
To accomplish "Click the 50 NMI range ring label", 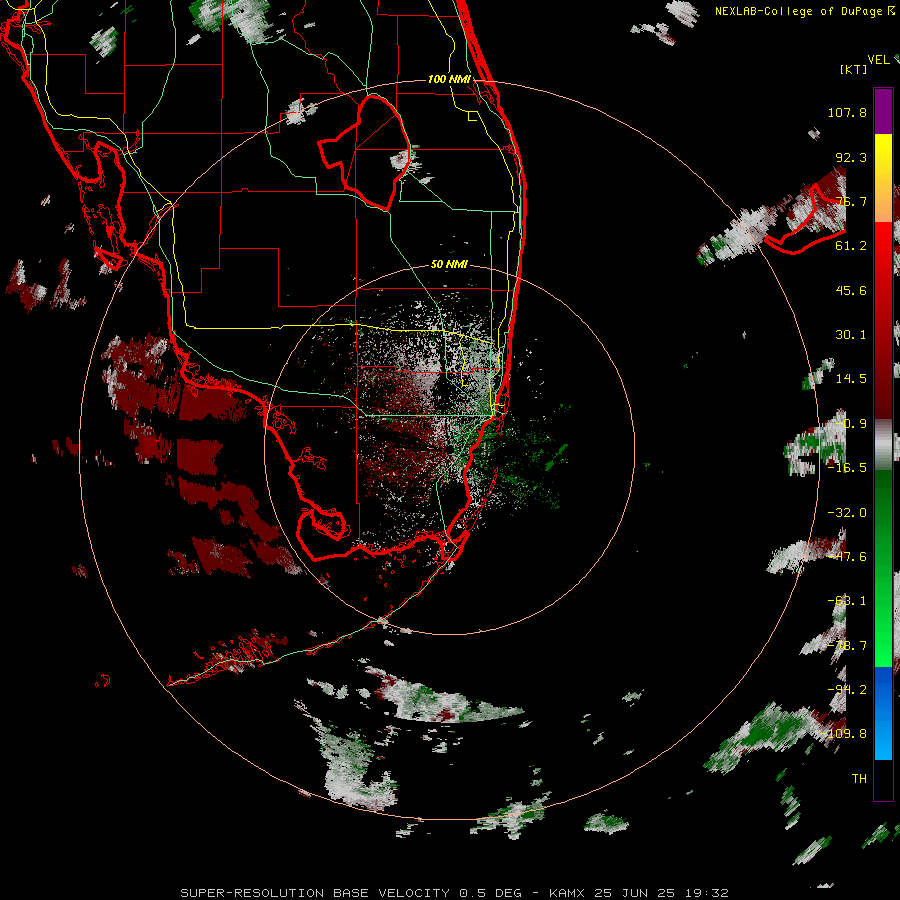I will (449, 265).
